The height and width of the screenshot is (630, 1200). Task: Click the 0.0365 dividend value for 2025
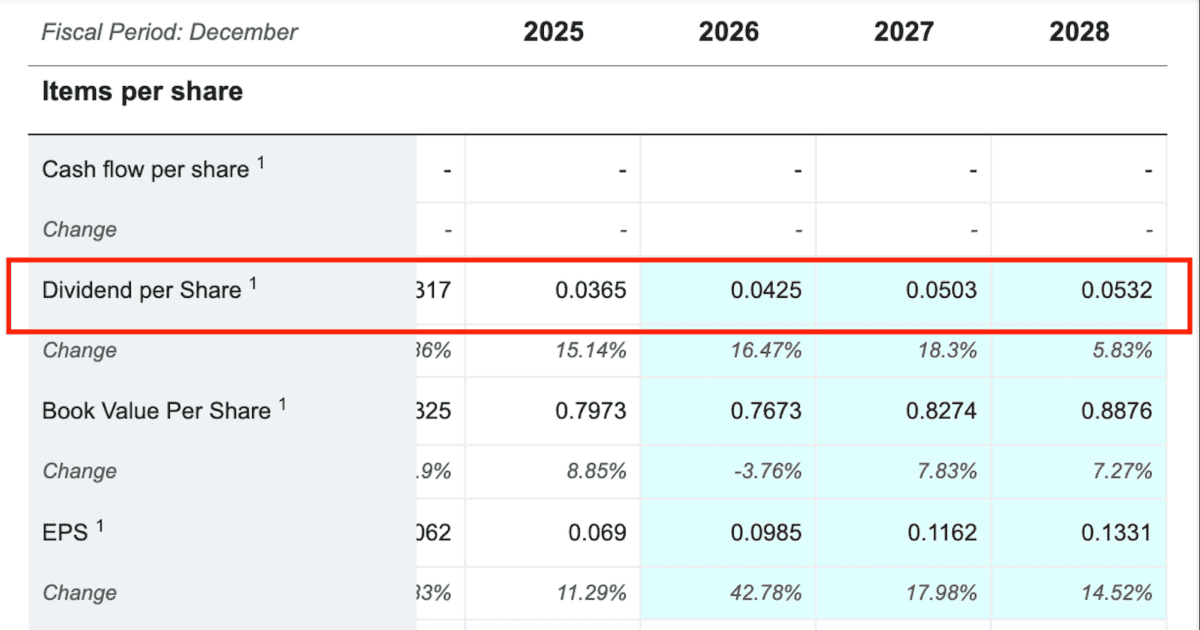pos(591,291)
